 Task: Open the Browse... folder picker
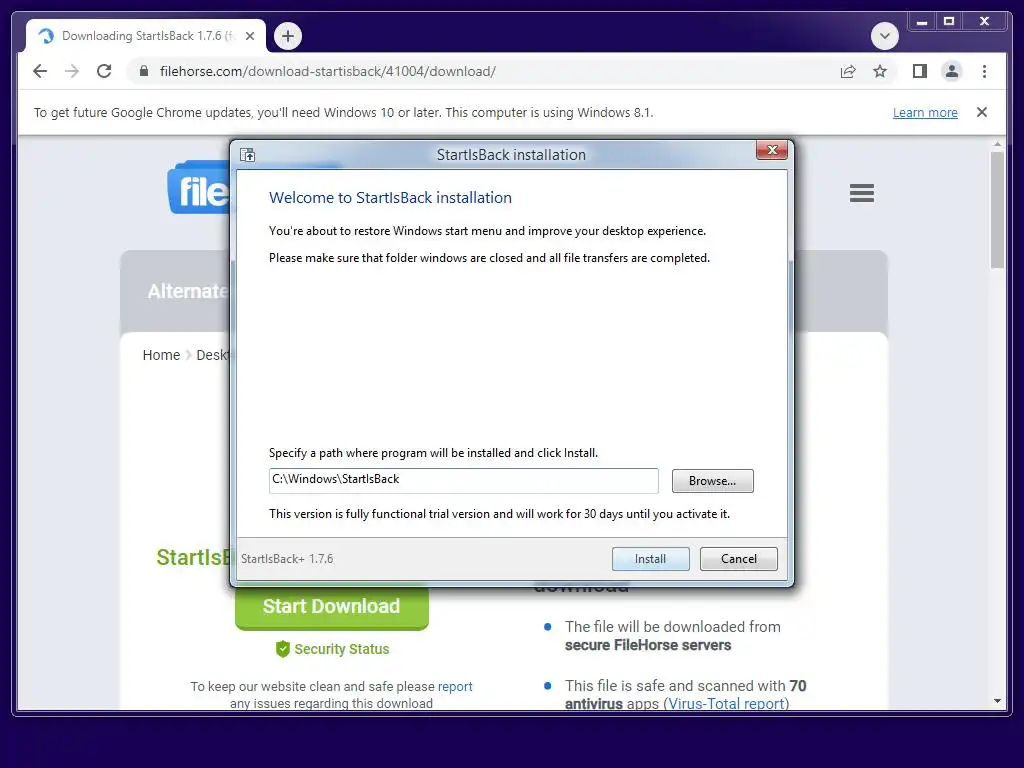coord(712,481)
